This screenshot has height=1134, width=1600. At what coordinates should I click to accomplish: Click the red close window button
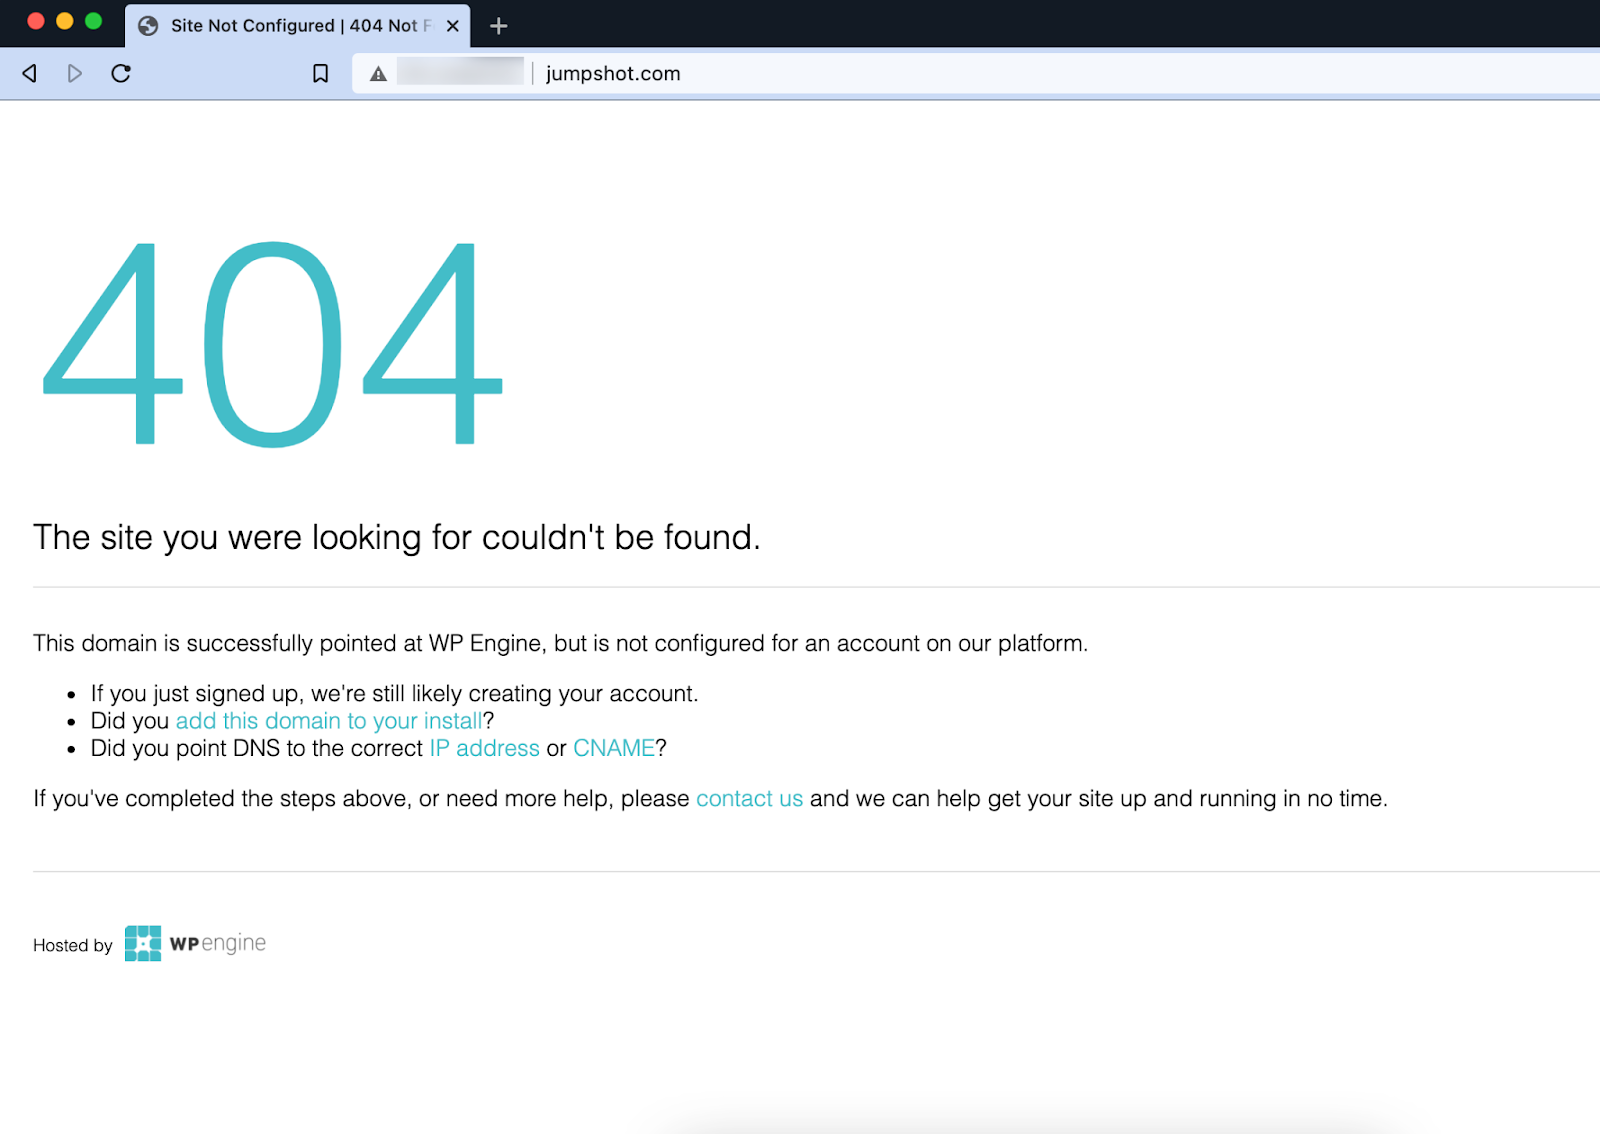[x=36, y=21]
